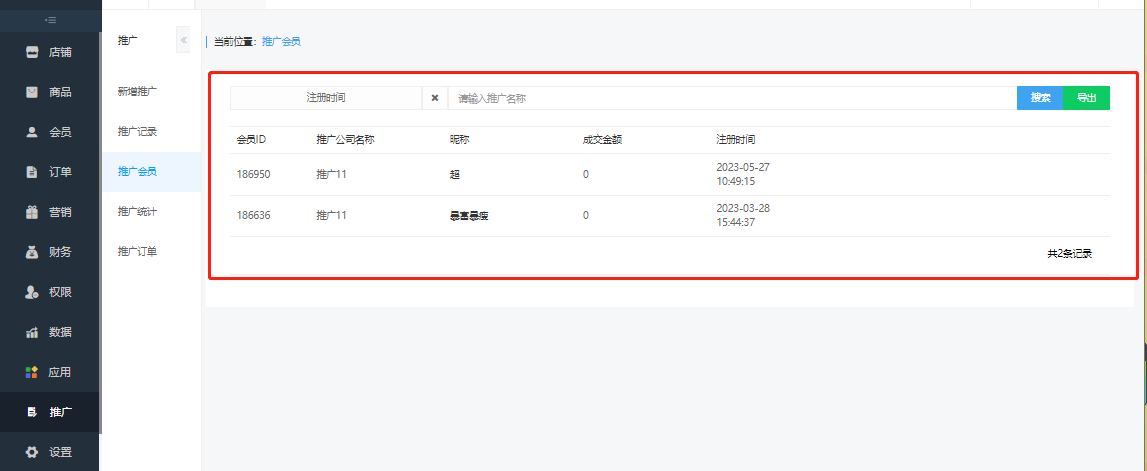
Task: Click the 推广 submenu panel title
Action: (127, 41)
